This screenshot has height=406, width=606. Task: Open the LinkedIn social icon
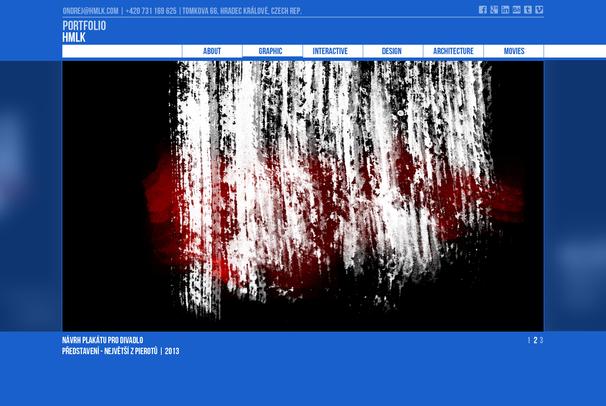coord(505,10)
